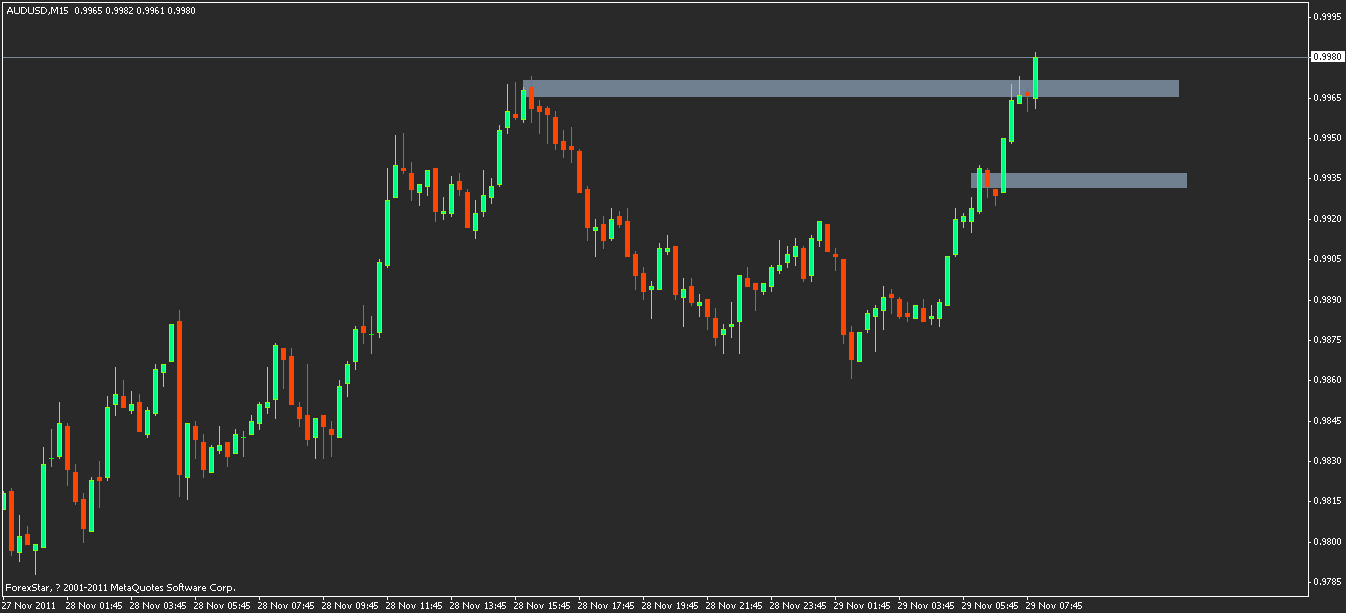Click the 27 Nov 2011 time label

pos(29,605)
